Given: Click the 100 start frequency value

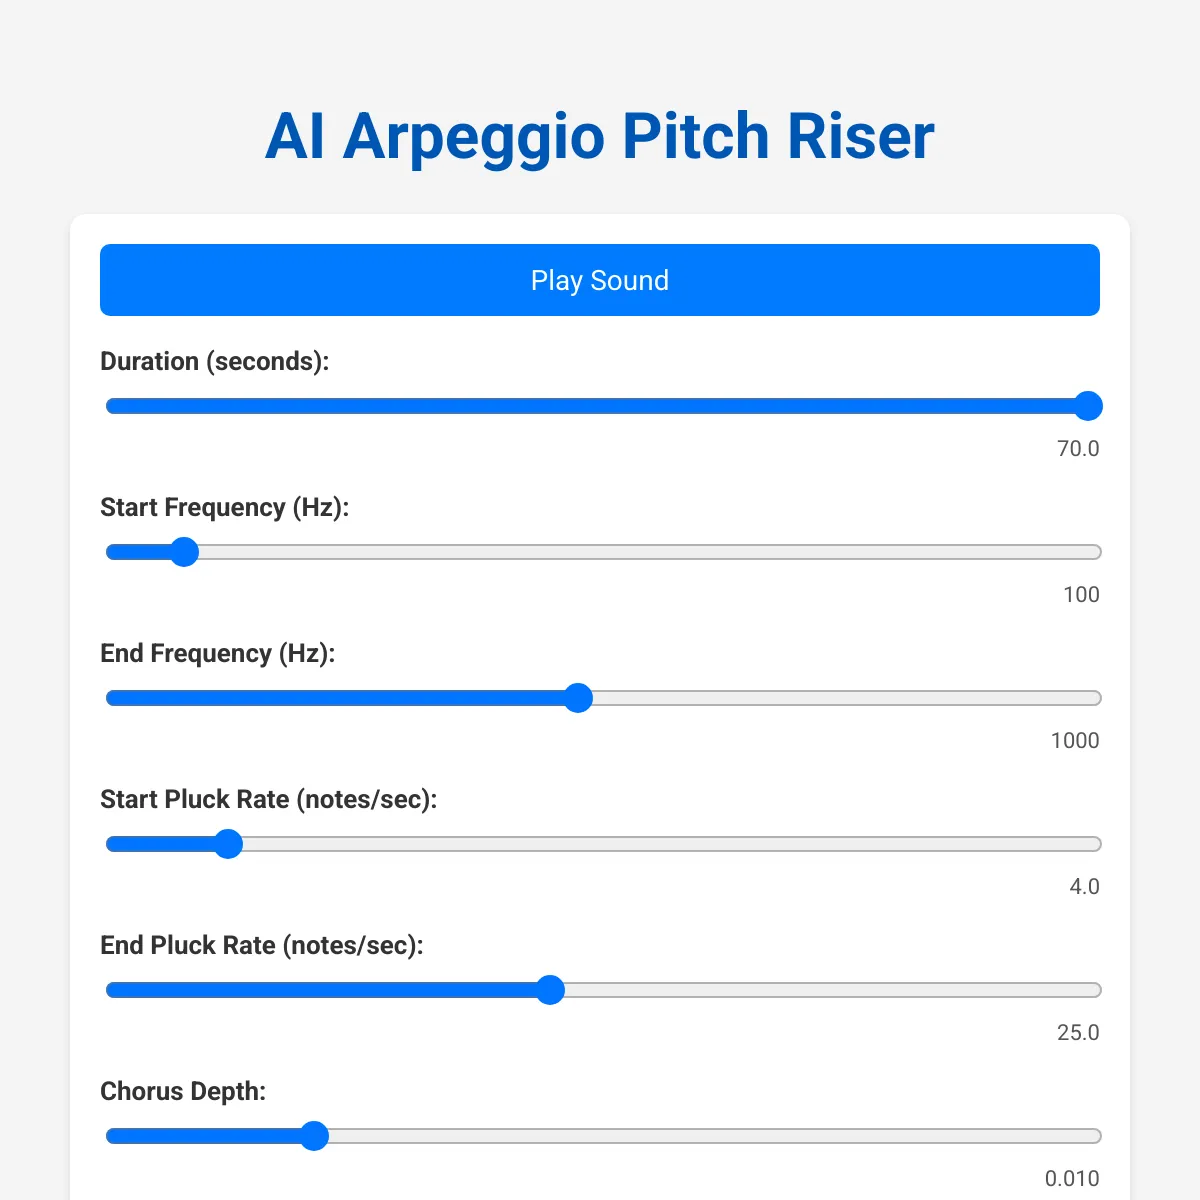Looking at the screenshot, I should click(1081, 595).
